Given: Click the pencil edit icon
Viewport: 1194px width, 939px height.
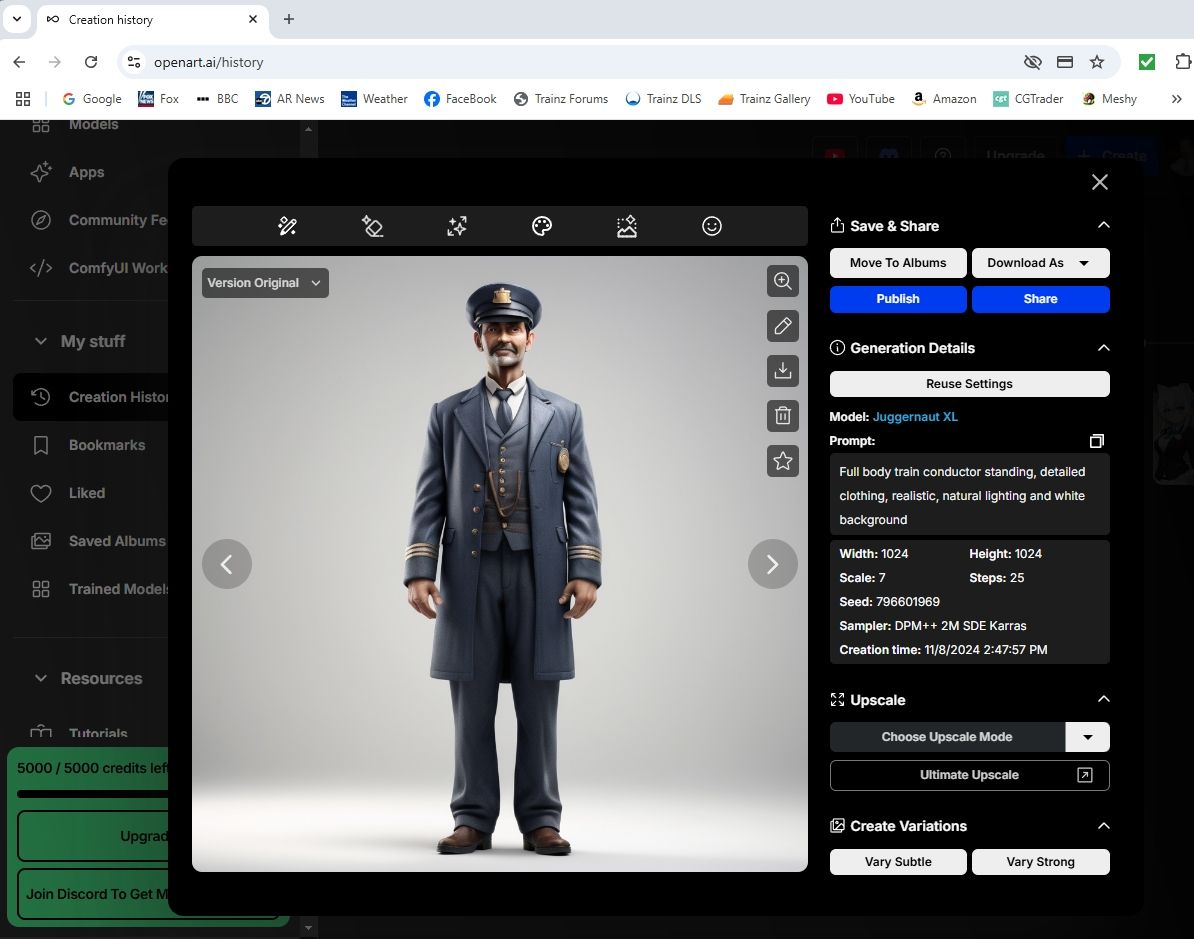Looking at the screenshot, I should click(783, 326).
